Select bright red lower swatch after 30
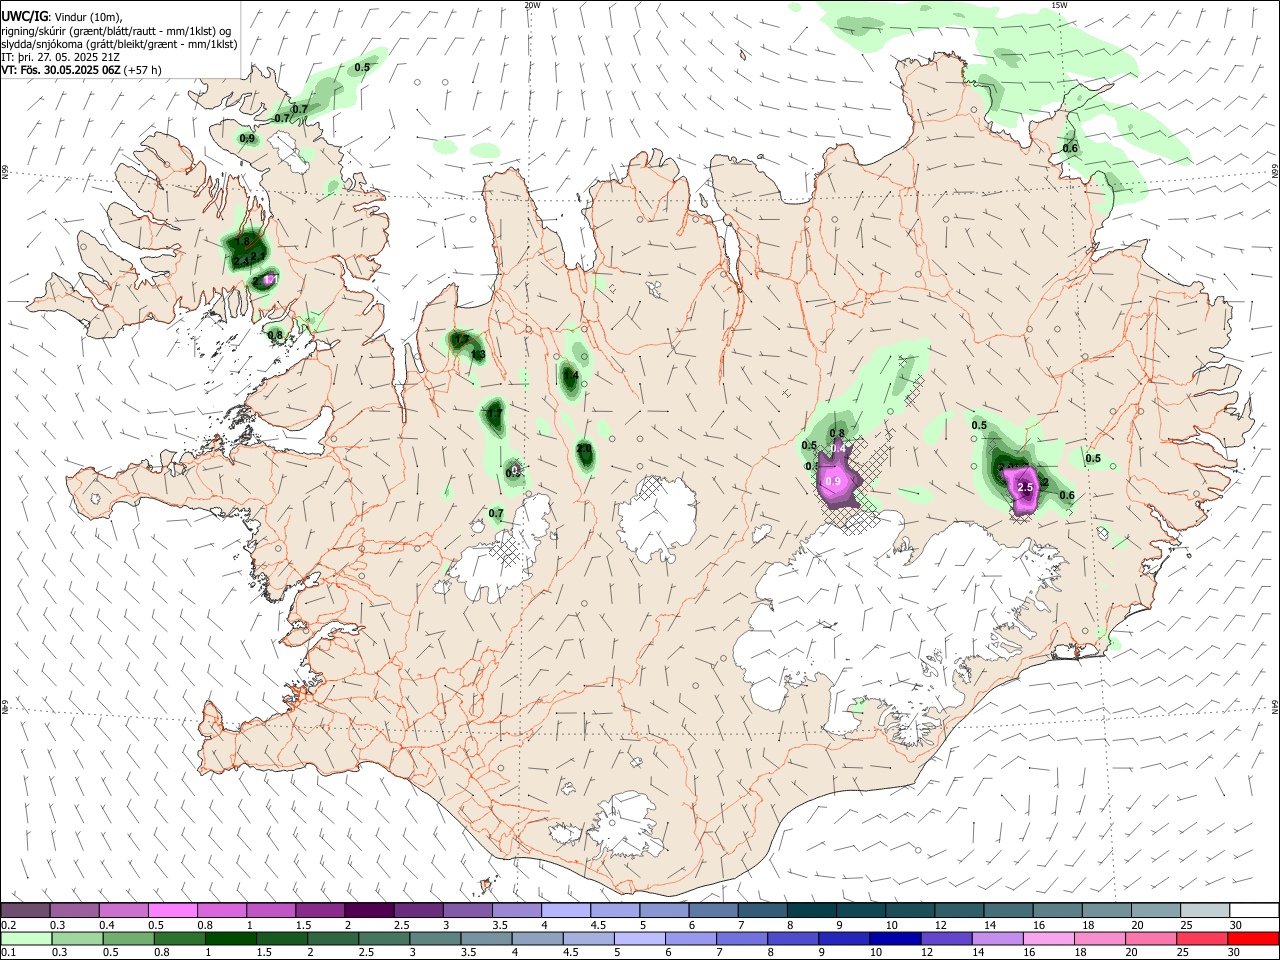 pos(1252,938)
